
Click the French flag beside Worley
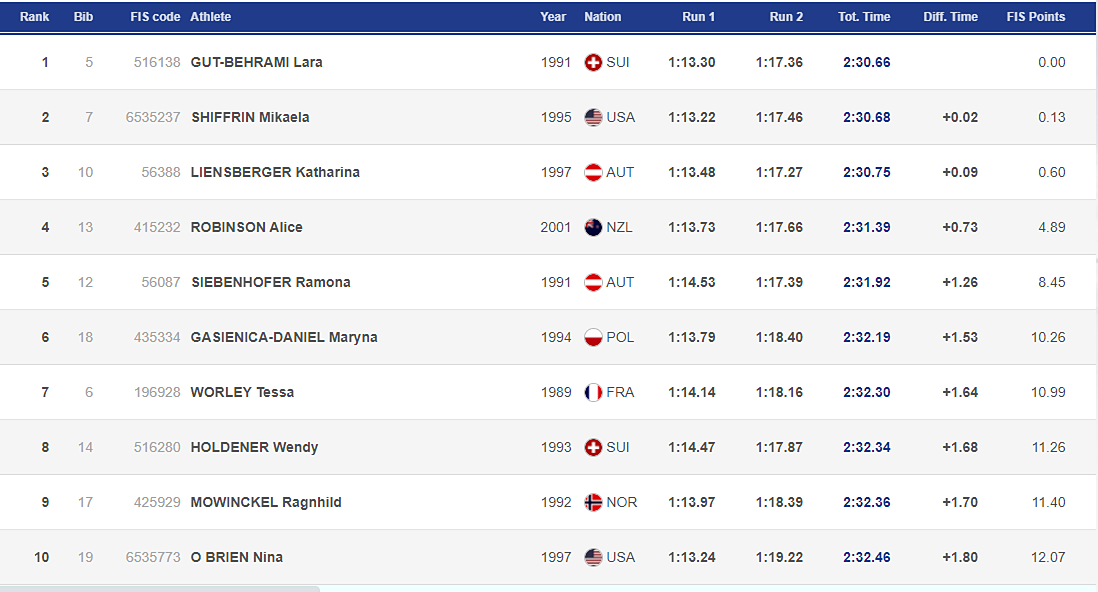[593, 392]
